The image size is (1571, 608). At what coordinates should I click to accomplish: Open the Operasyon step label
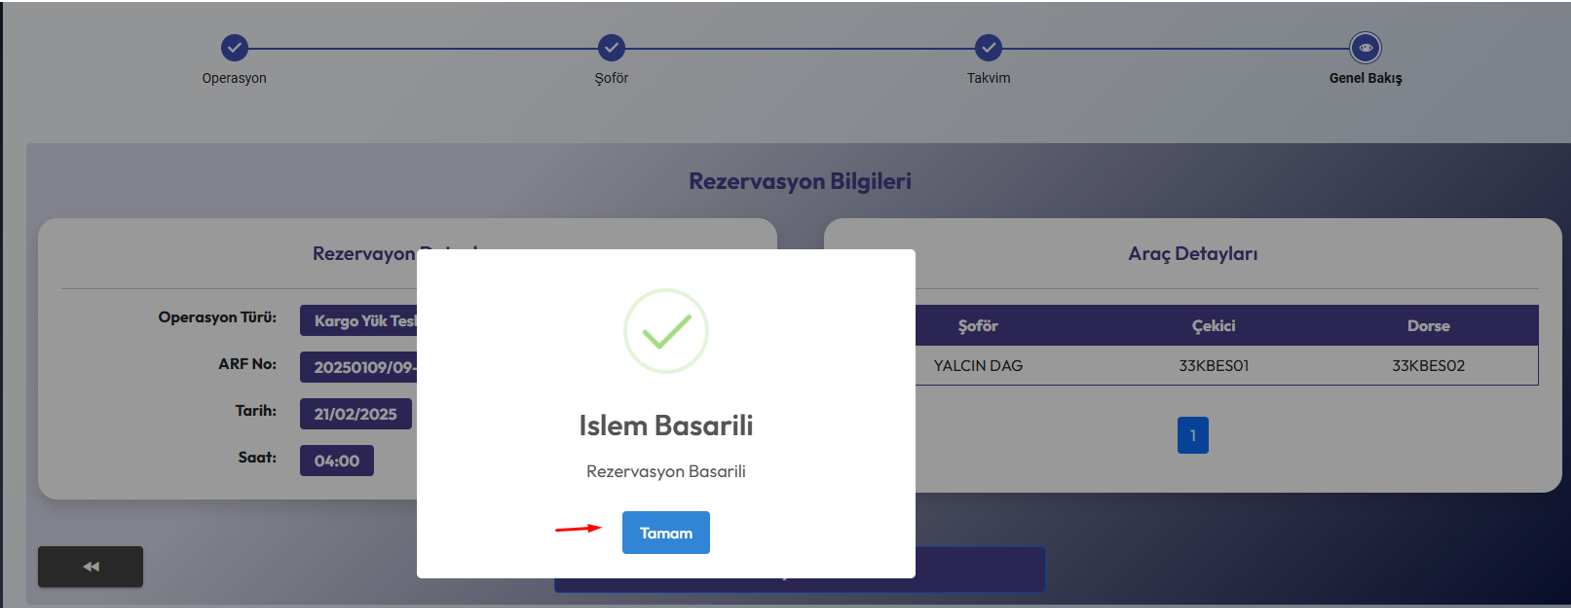click(234, 78)
